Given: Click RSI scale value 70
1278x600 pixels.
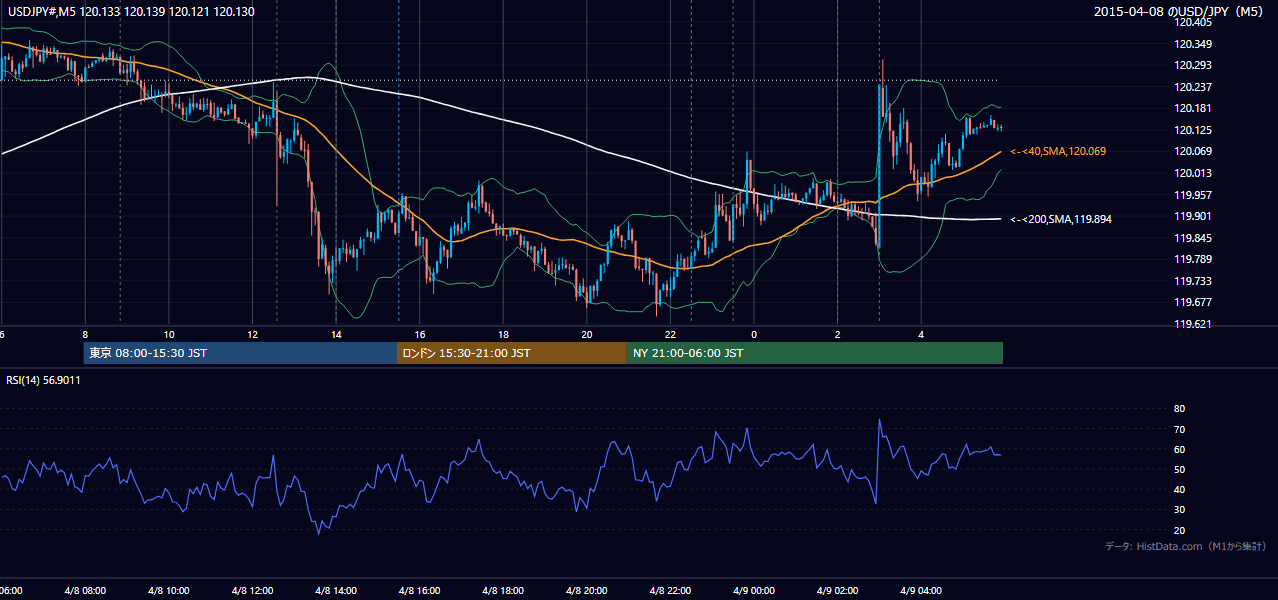Looking at the screenshot, I should click(x=1179, y=429).
